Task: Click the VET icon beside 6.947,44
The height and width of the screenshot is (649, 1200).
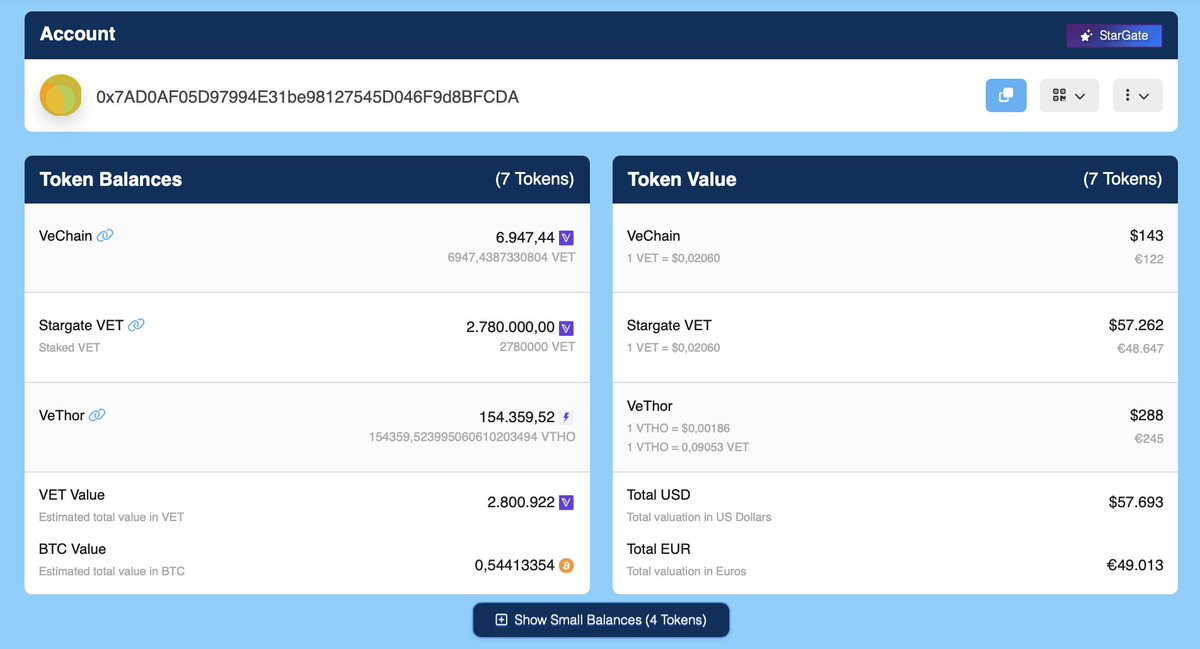Action: [567, 238]
